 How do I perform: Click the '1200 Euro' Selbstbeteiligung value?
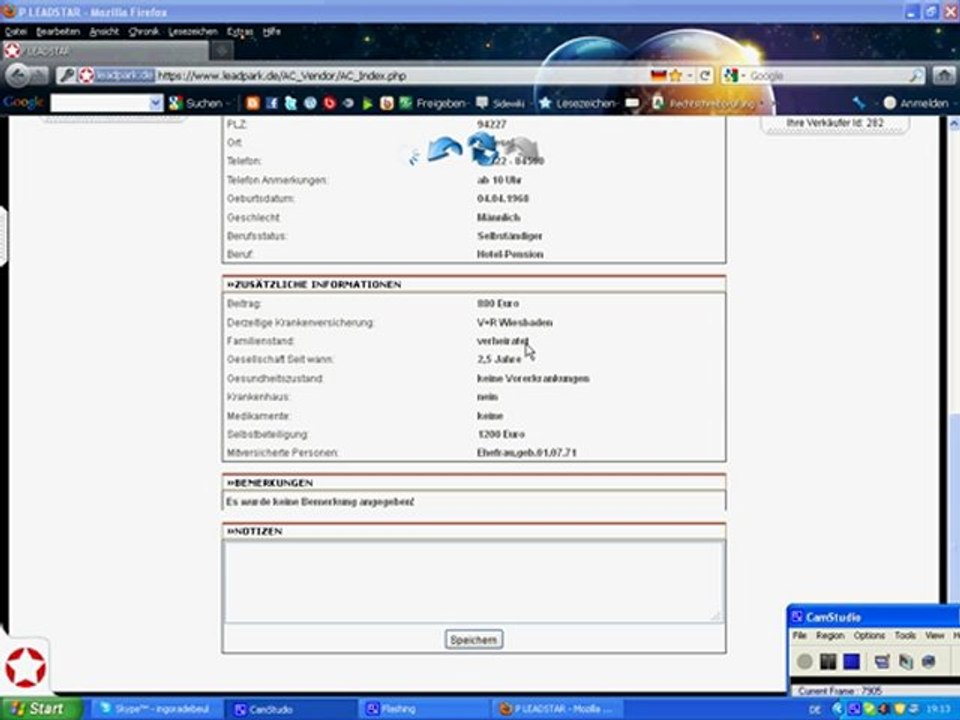[501, 434]
